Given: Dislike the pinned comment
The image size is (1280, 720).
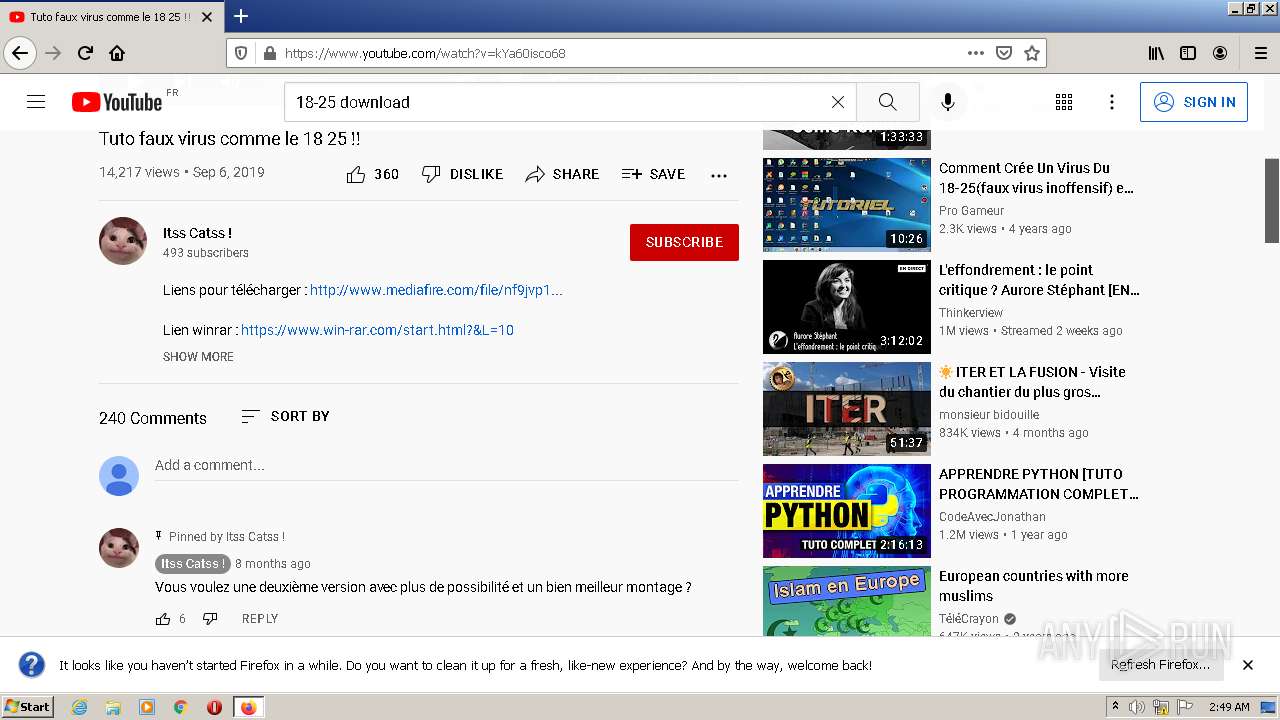Looking at the screenshot, I should coord(210,619).
